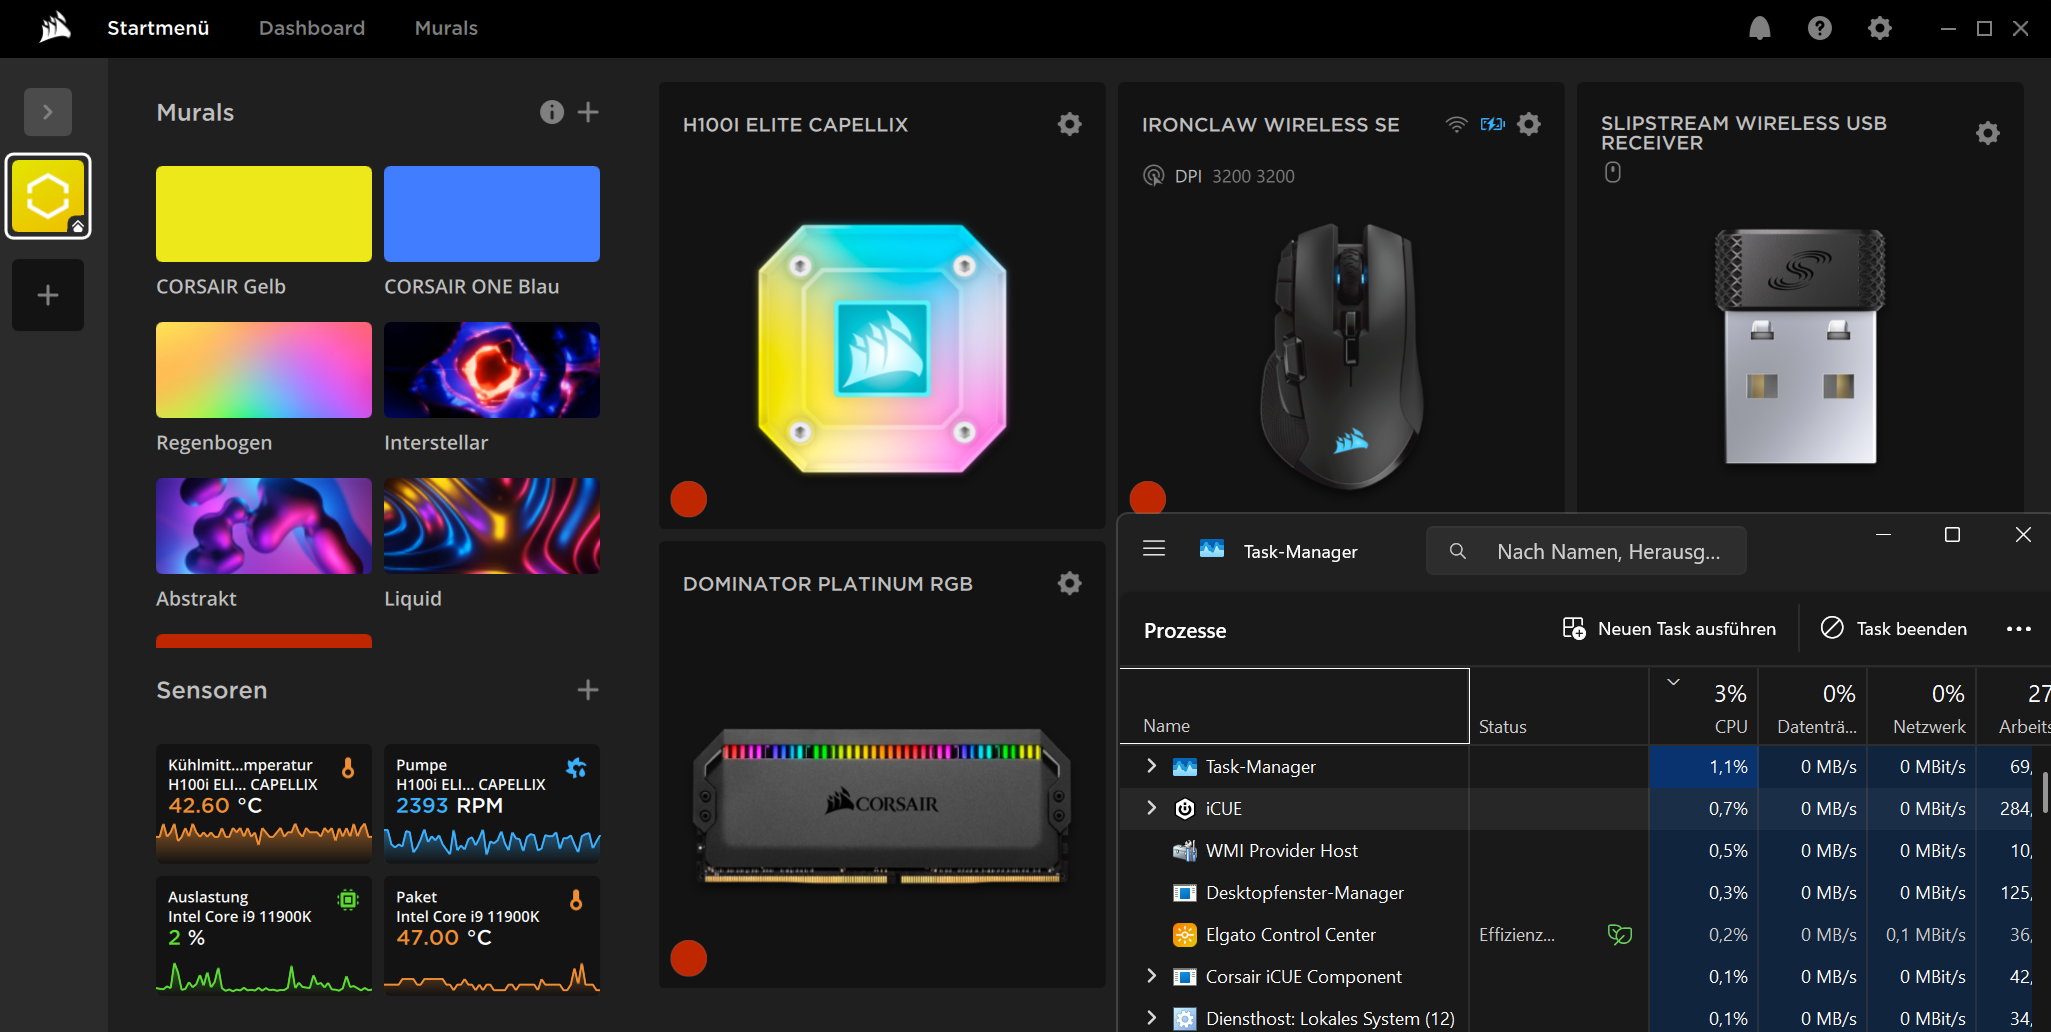Select the Desktopfenster-Manager process row

[x=1585, y=893]
